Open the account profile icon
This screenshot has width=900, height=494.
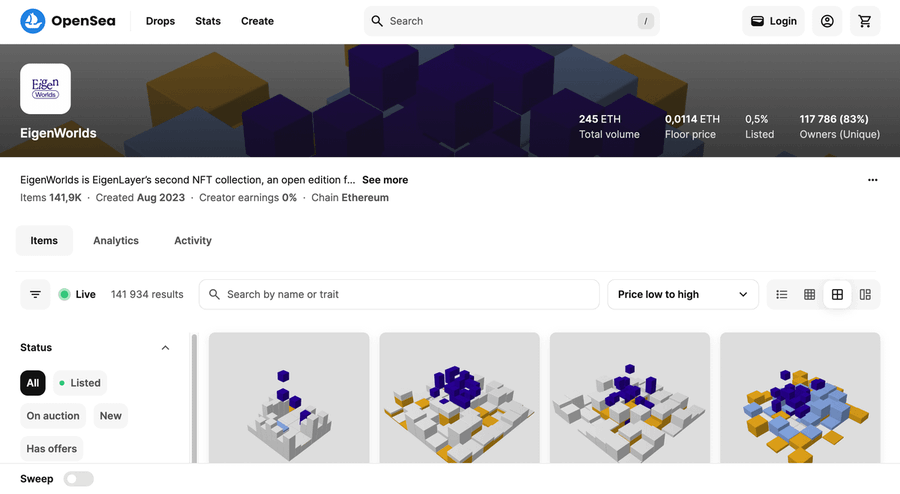click(x=827, y=21)
